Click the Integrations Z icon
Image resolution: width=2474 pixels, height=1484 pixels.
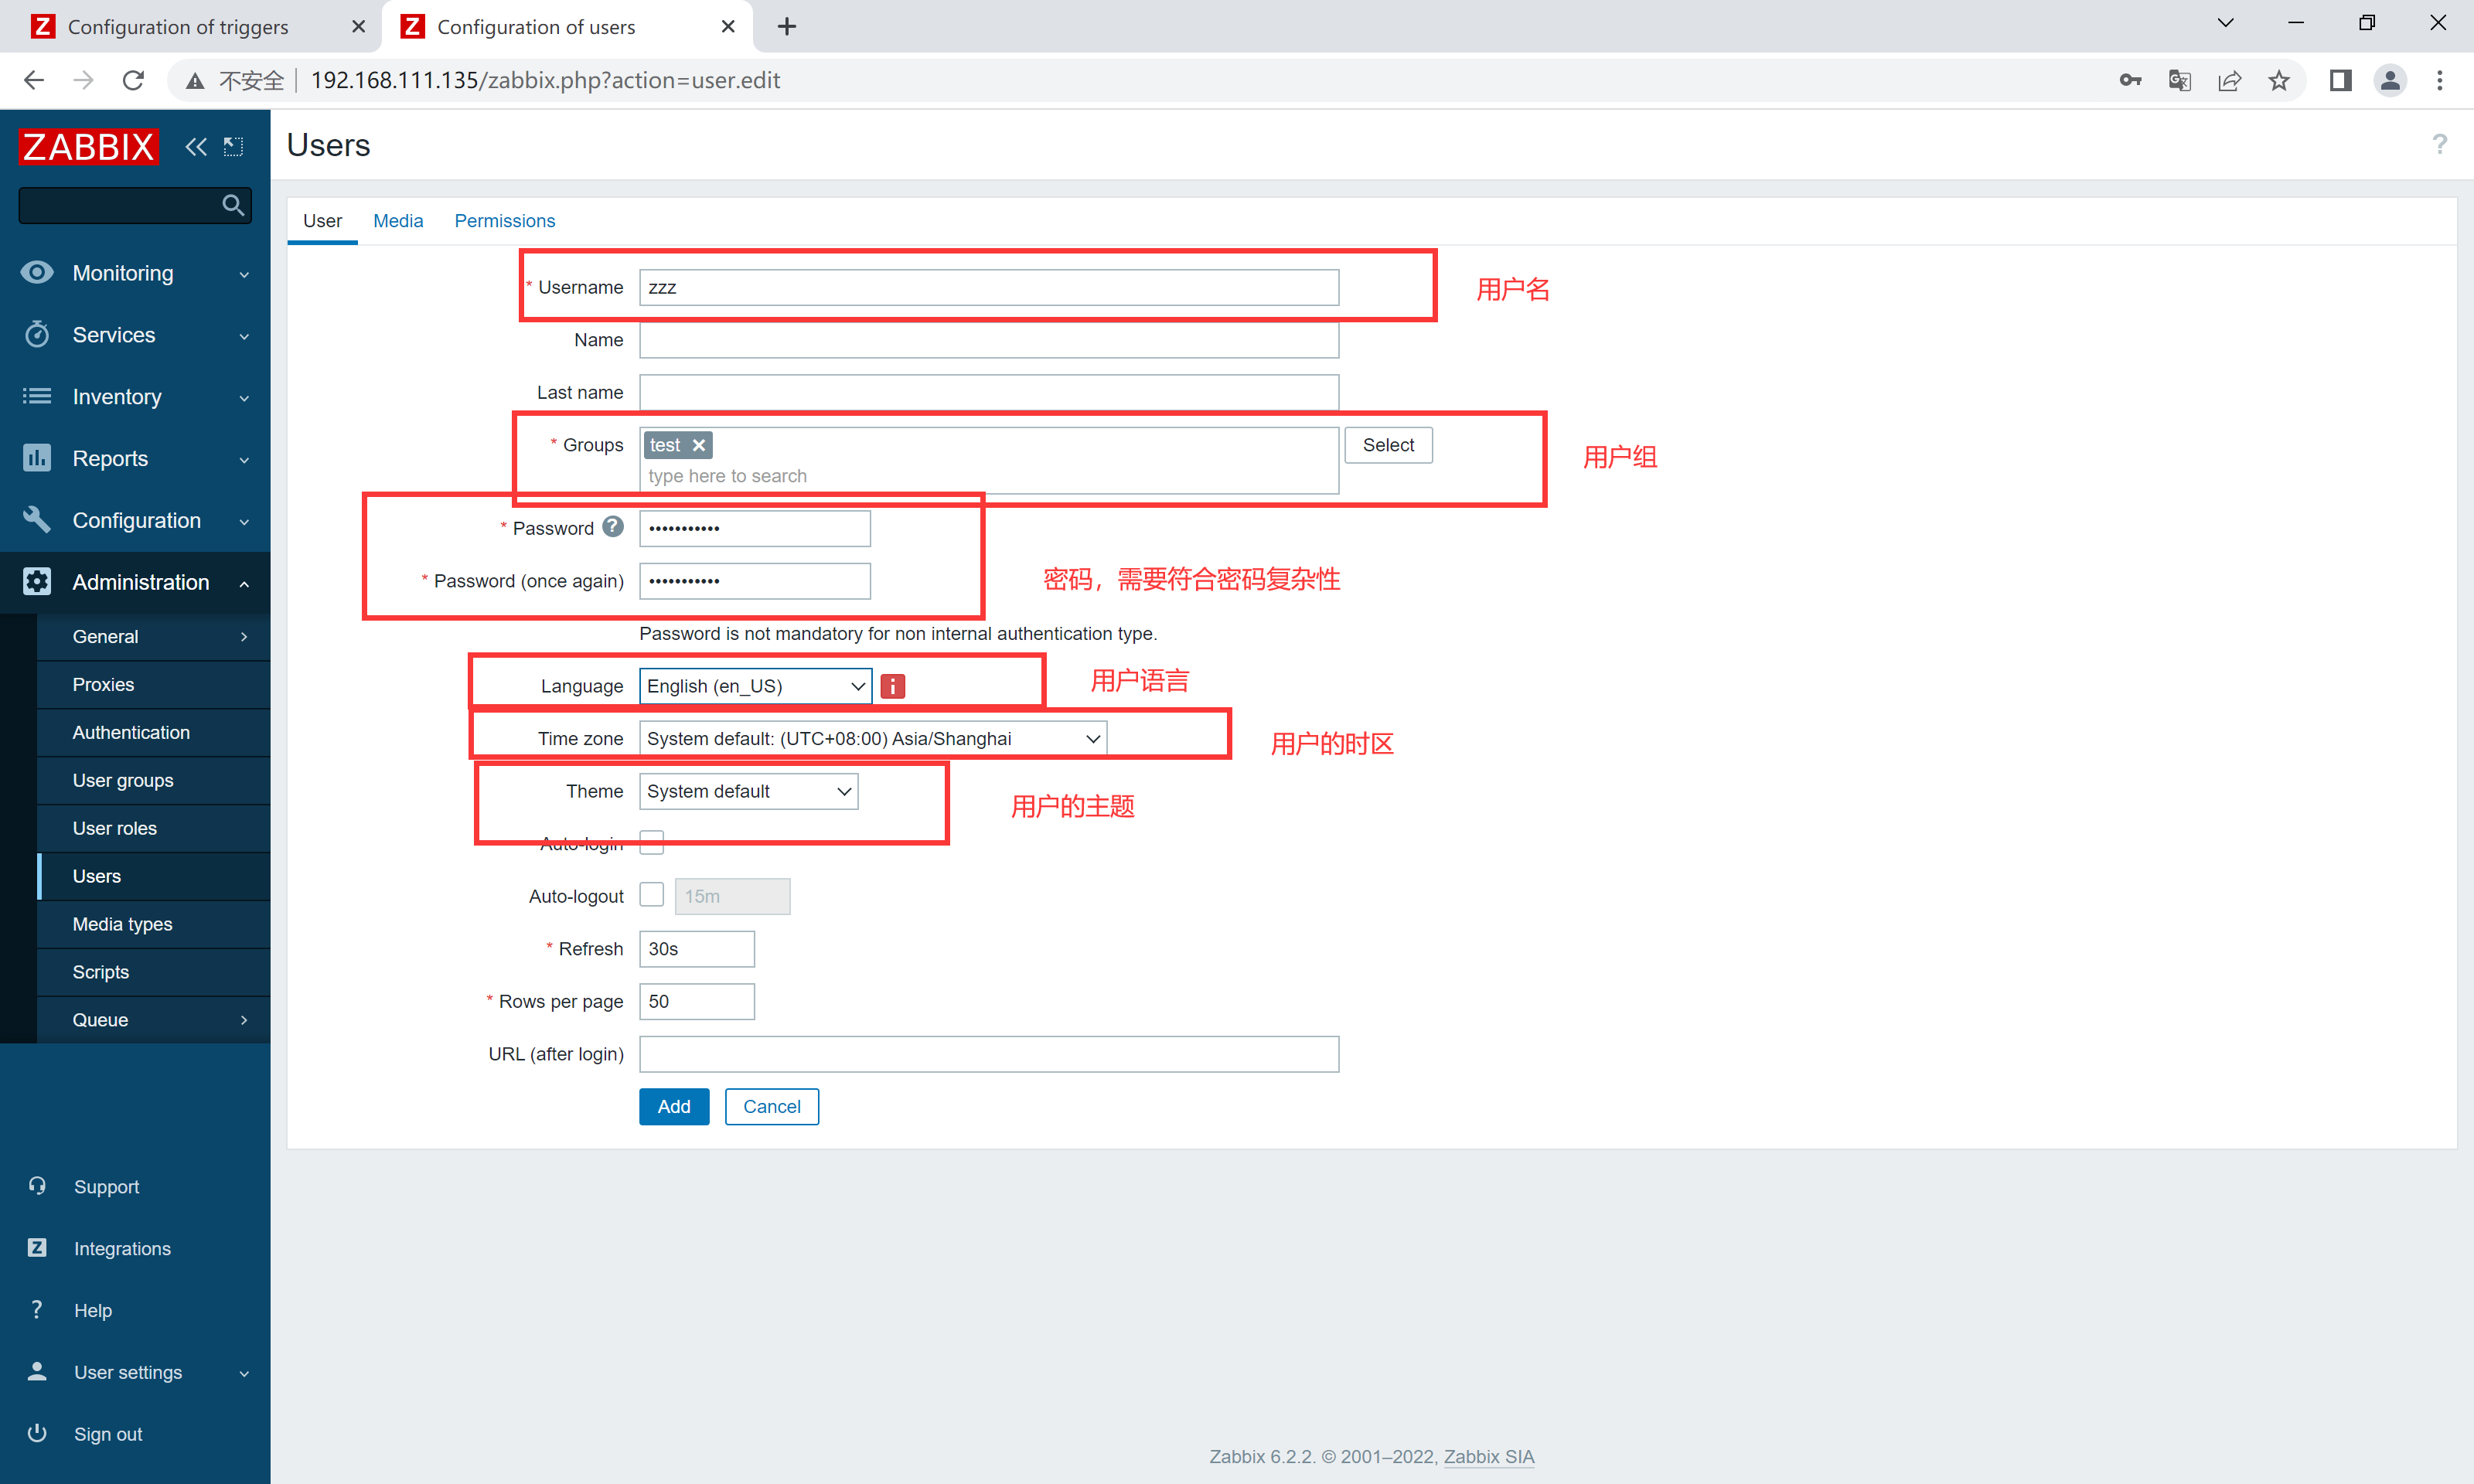[37, 1248]
